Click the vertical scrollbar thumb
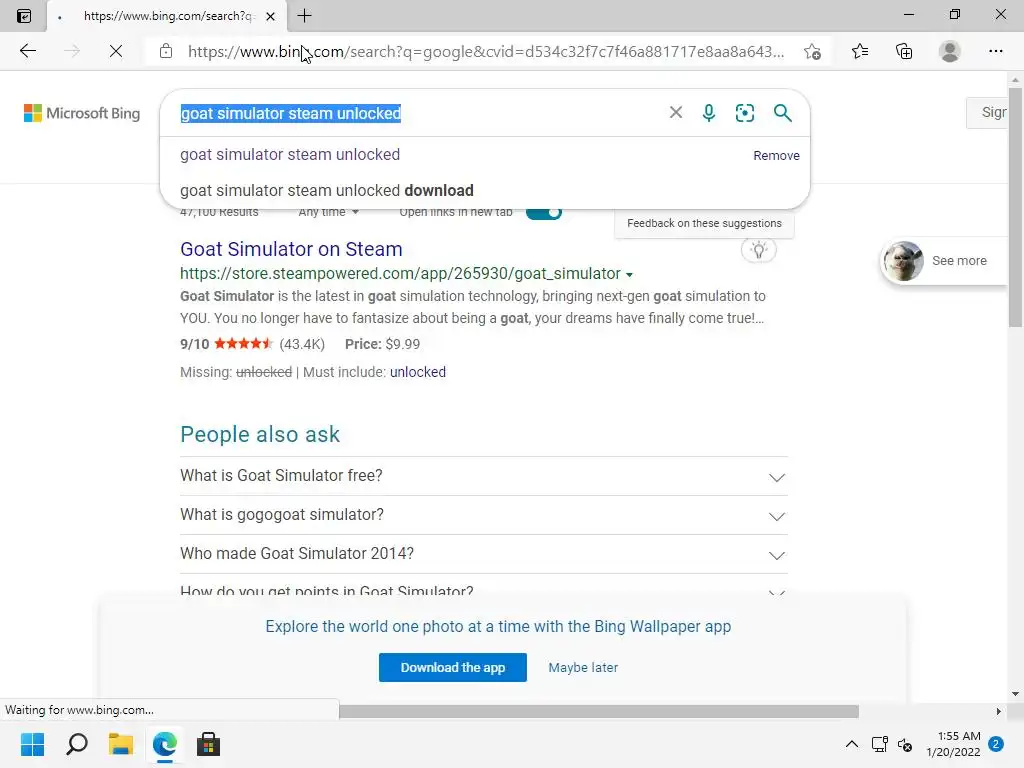Image resolution: width=1024 pixels, height=768 pixels. (x=1015, y=206)
